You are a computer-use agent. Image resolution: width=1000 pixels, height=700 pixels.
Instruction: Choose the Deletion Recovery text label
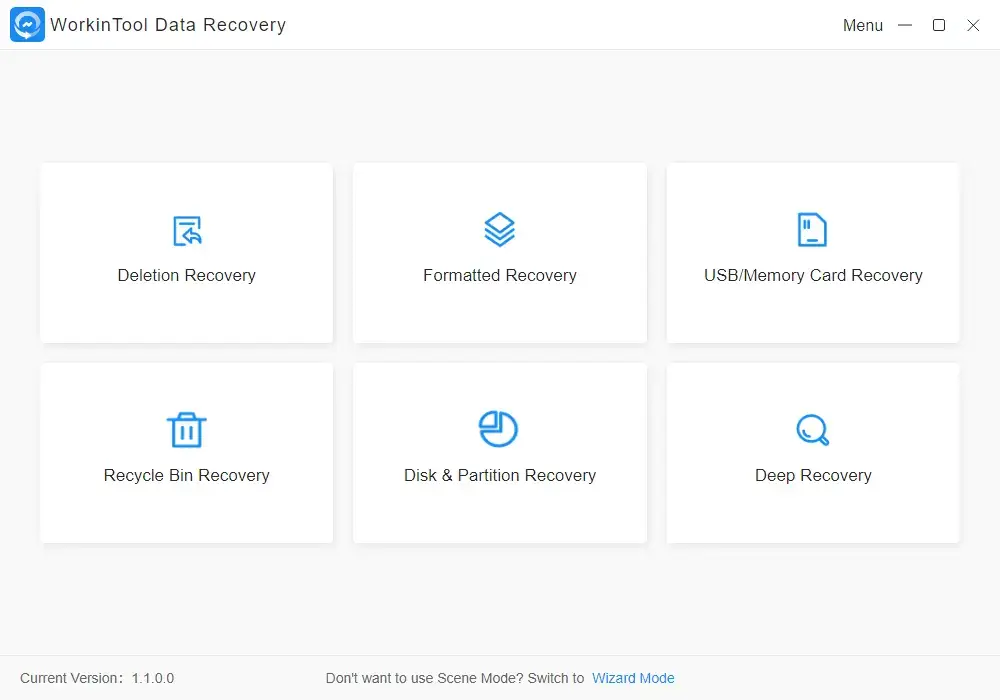tap(187, 275)
